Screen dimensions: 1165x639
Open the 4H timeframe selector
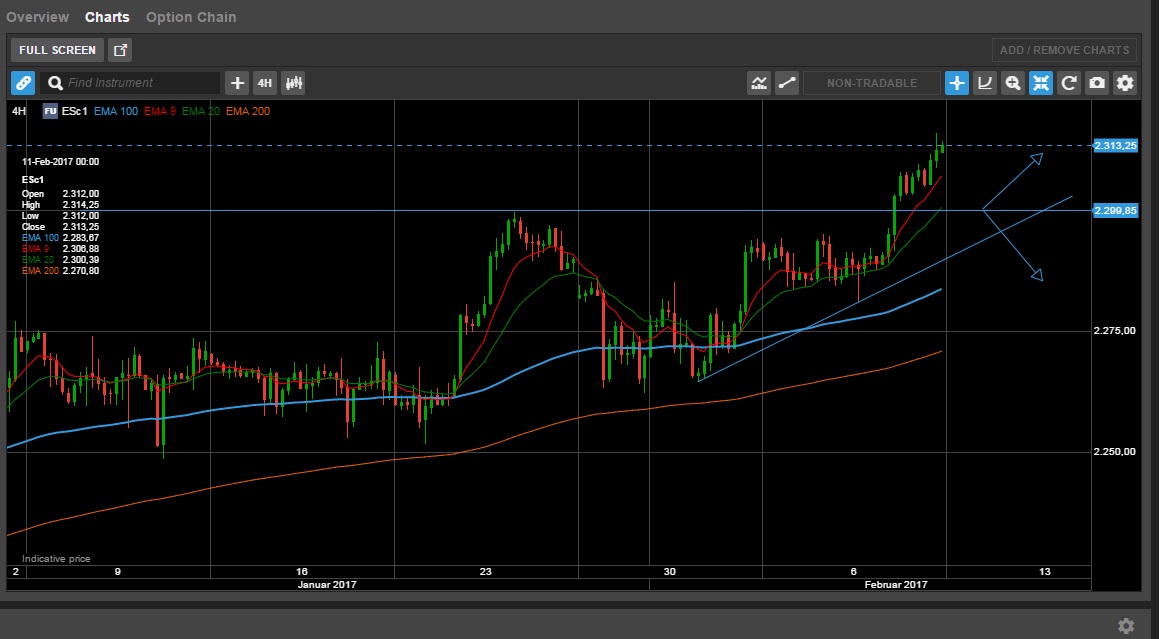point(265,83)
